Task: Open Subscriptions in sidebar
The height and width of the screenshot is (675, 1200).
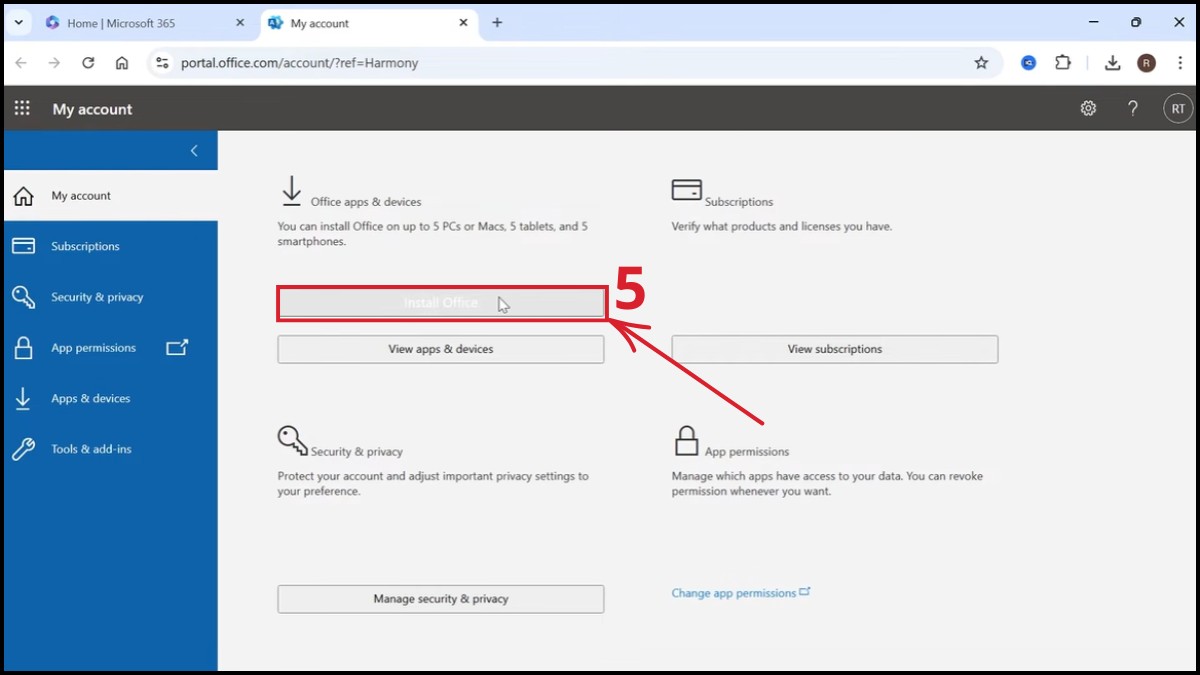Action: tap(109, 246)
